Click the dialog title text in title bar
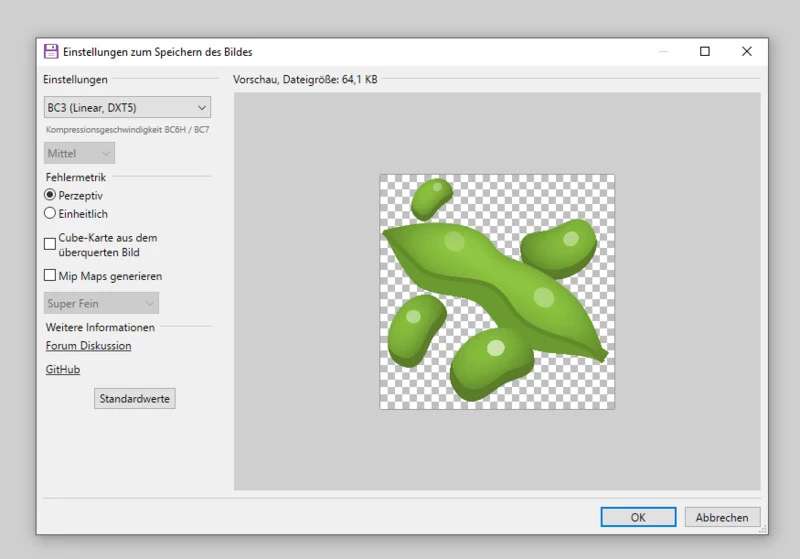This screenshot has height=559, width=800. pos(158,51)
